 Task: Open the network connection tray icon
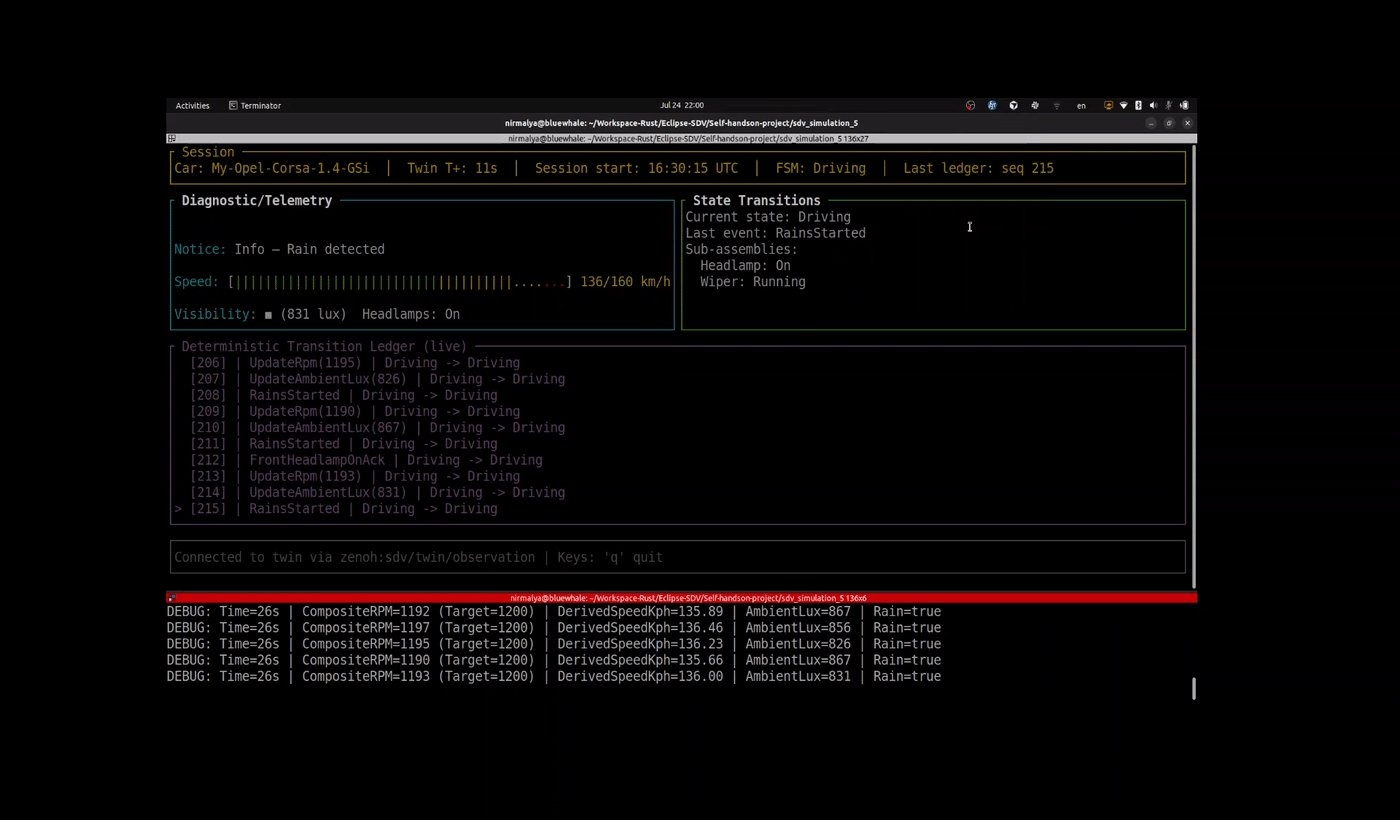tap(1123, 105)
